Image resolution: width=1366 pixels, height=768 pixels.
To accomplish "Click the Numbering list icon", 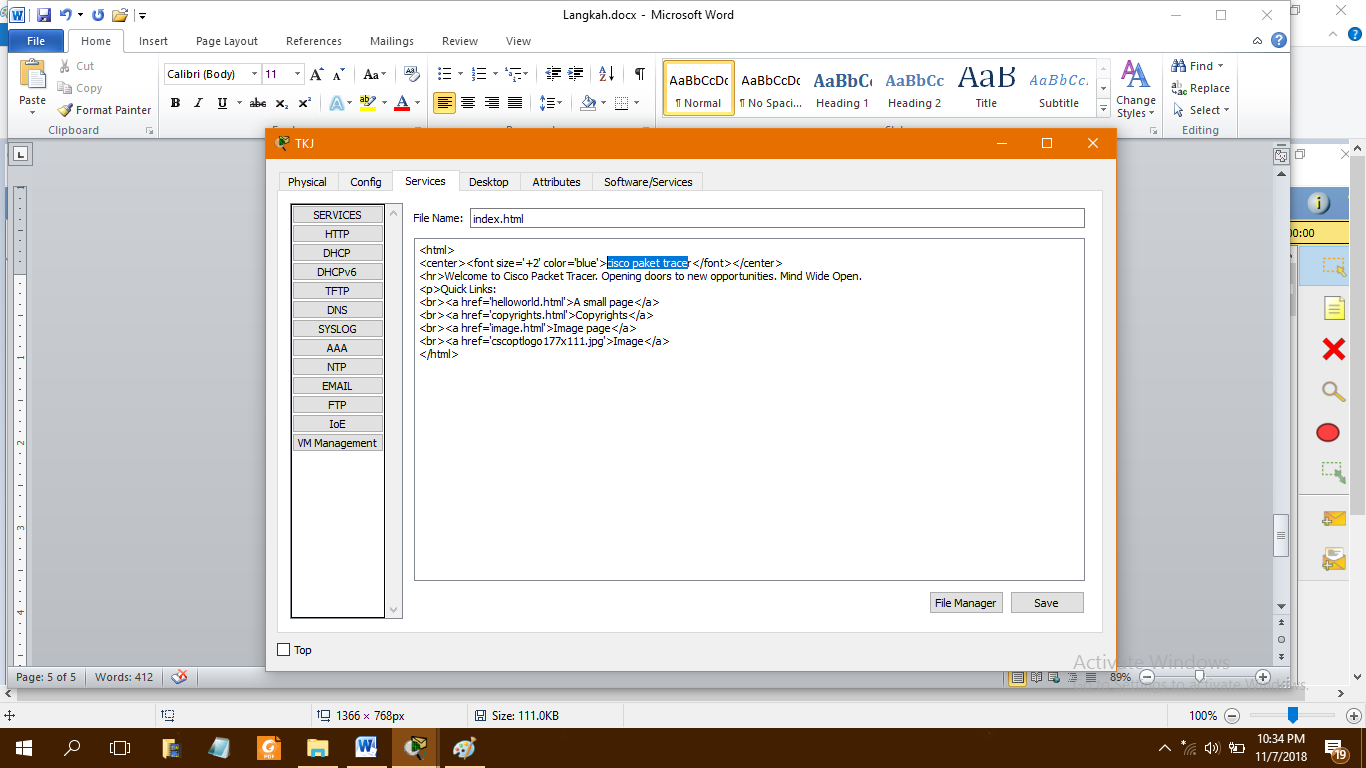I will pyautogui.click(x=479, y=74).
